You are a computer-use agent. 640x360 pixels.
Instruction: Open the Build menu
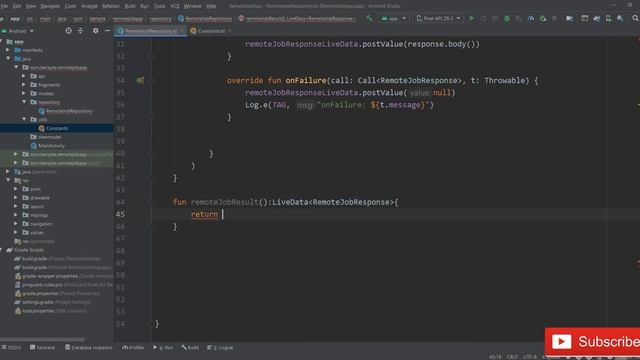130,6
